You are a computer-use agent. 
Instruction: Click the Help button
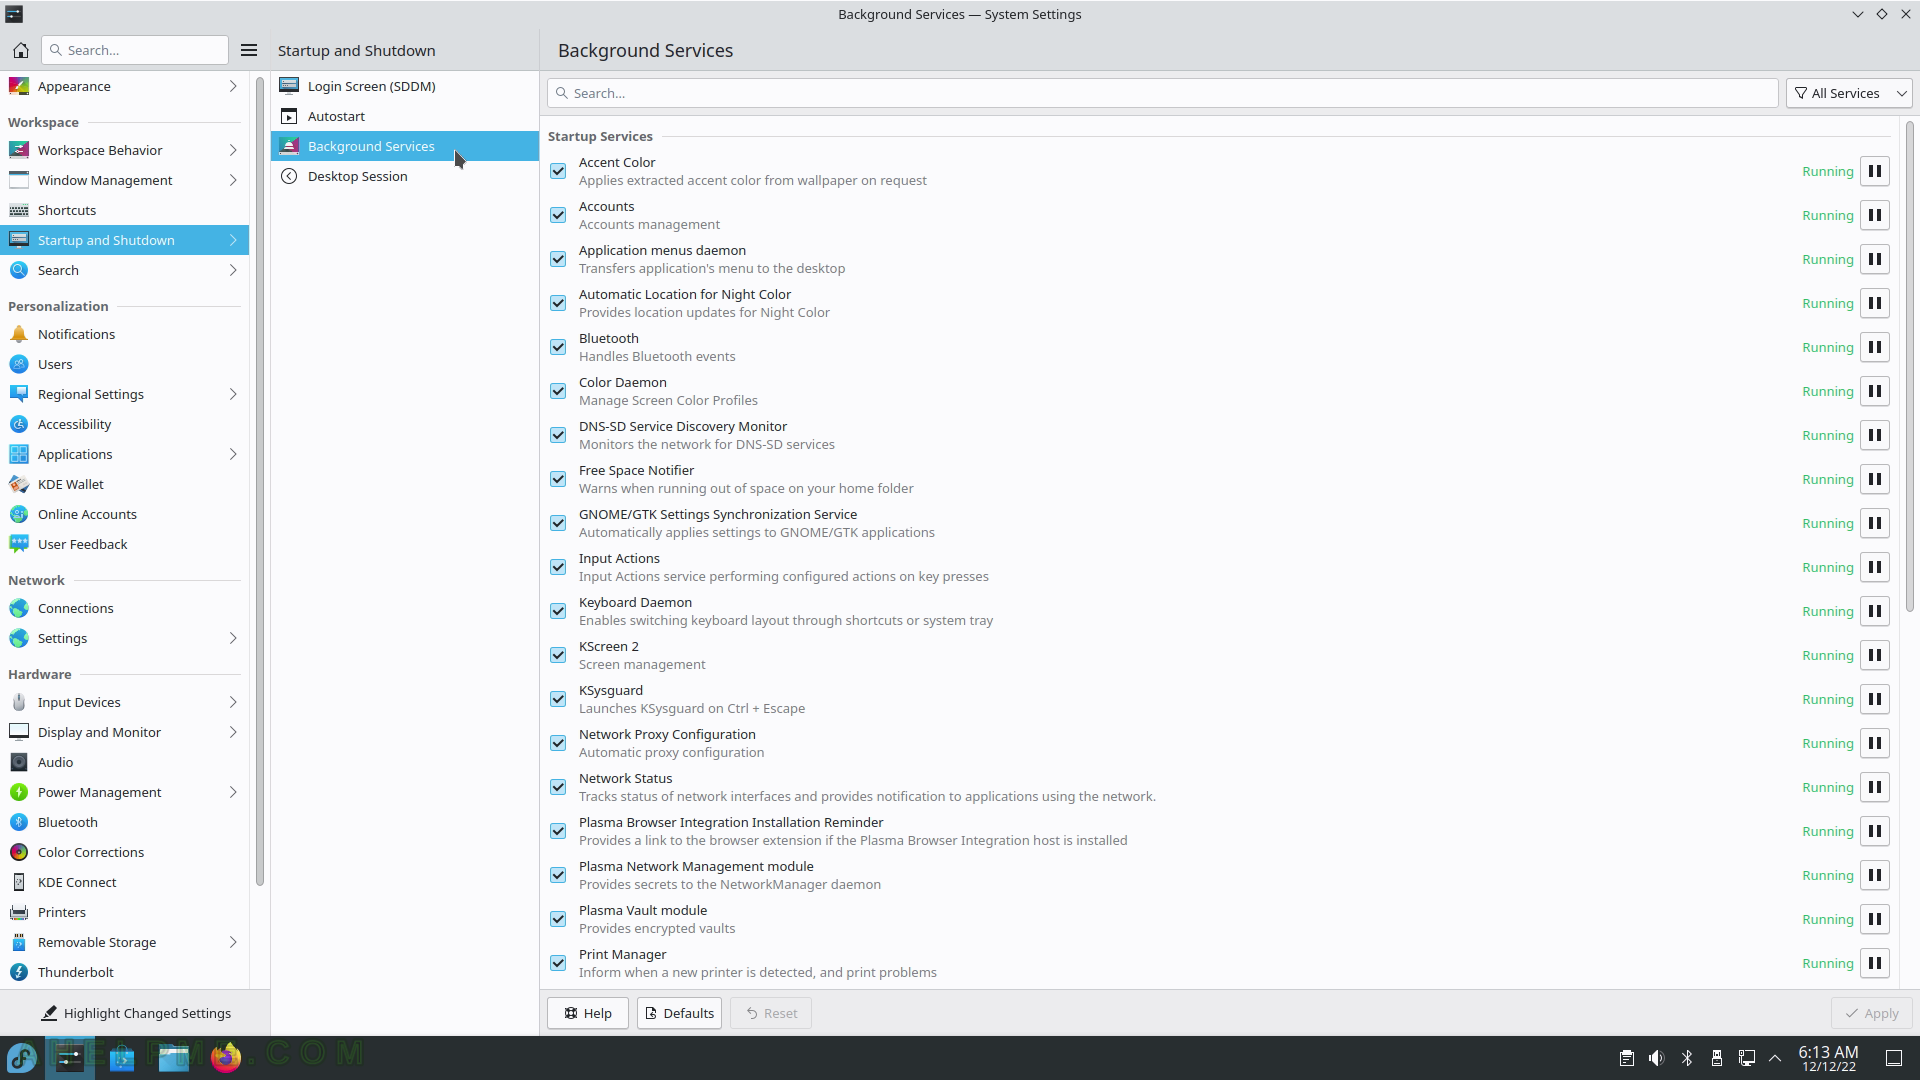(587, 1013)
